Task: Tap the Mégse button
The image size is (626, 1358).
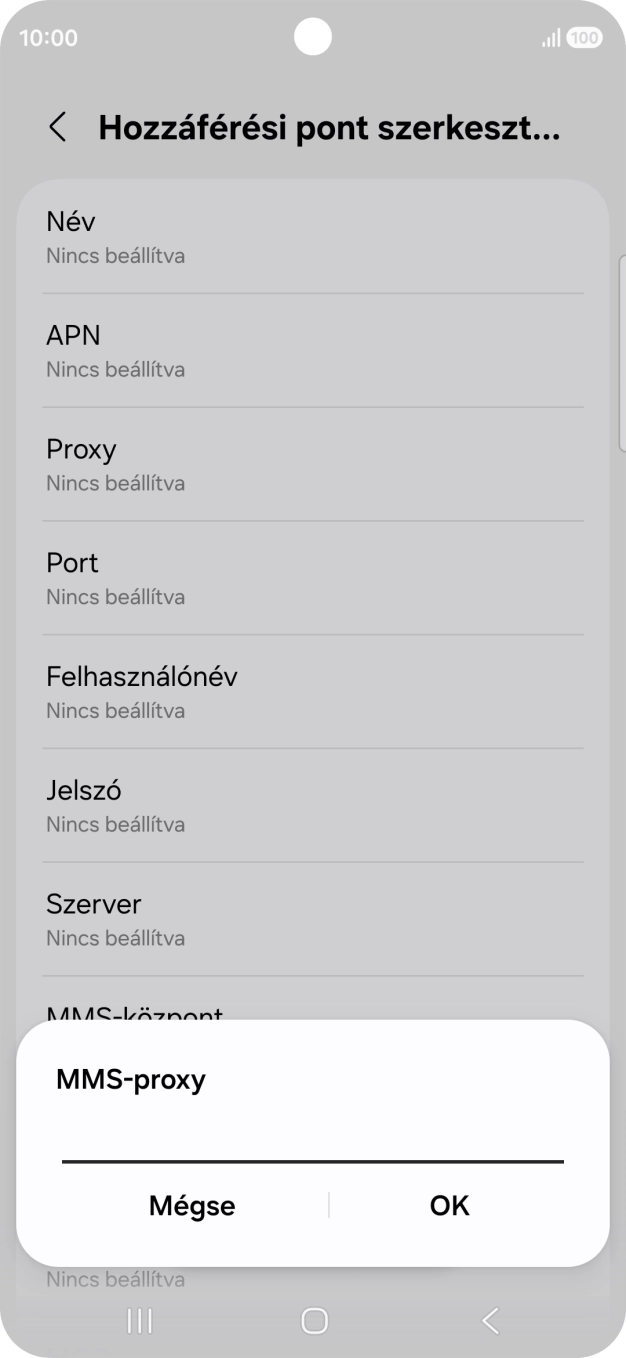Action: 192,1205
